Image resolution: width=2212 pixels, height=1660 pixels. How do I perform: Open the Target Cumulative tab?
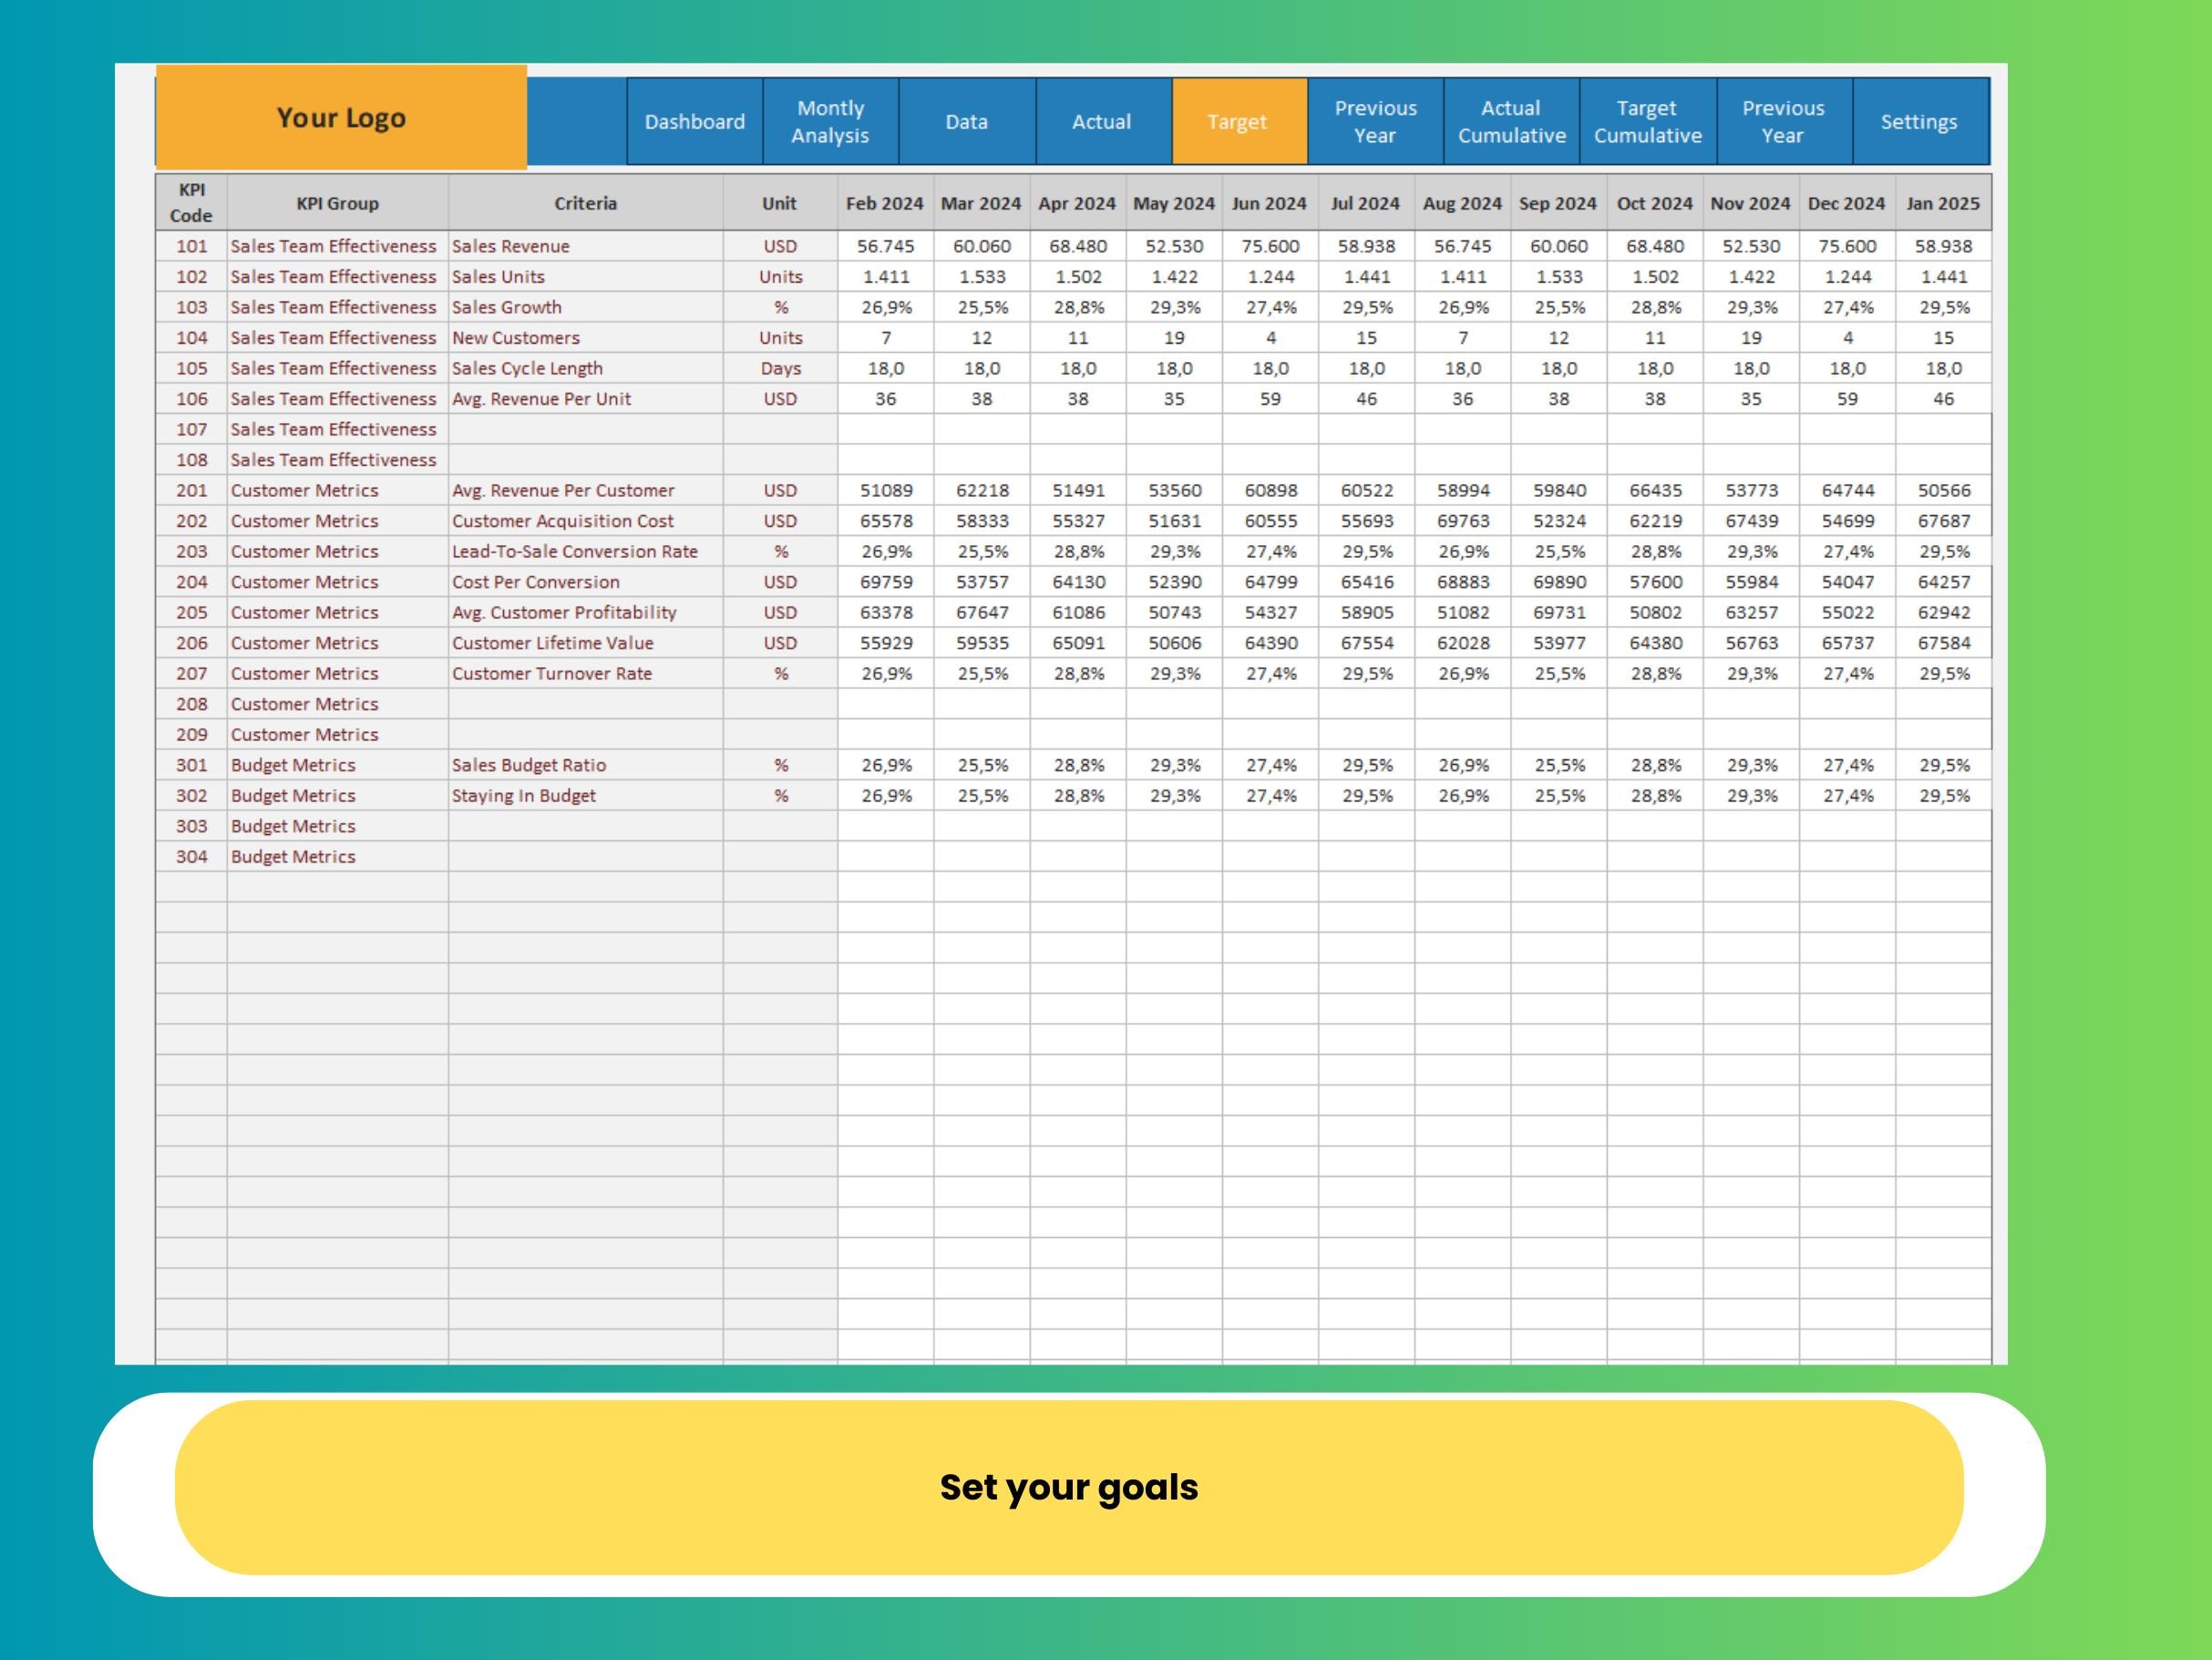pyautogui.click(x=1647, y=120)
